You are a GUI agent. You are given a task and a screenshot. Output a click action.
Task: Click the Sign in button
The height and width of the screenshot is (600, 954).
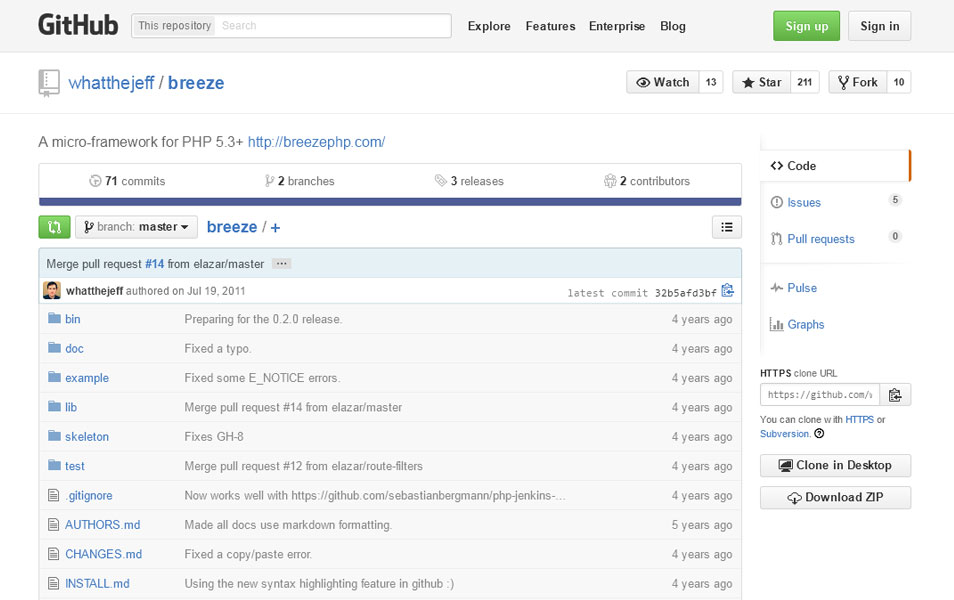[879, 26]
